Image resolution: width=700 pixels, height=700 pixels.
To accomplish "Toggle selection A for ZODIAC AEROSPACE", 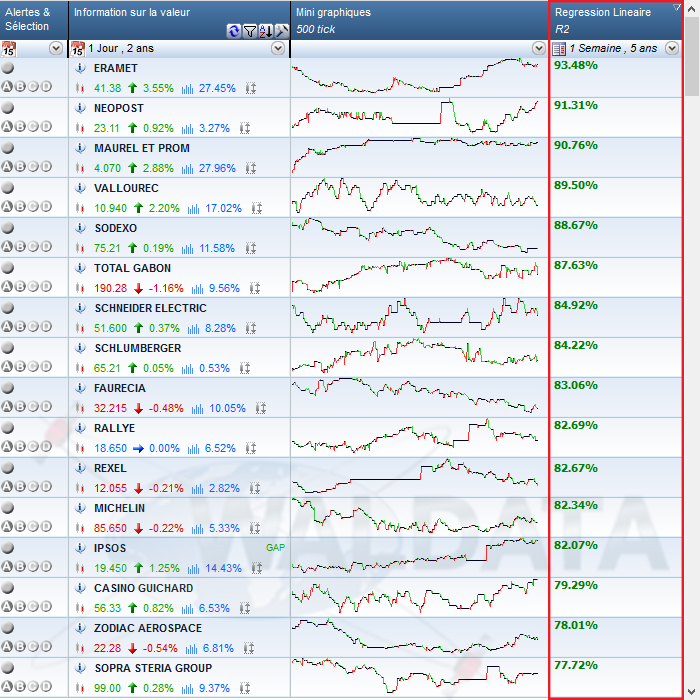I will (x=7, y=646).
